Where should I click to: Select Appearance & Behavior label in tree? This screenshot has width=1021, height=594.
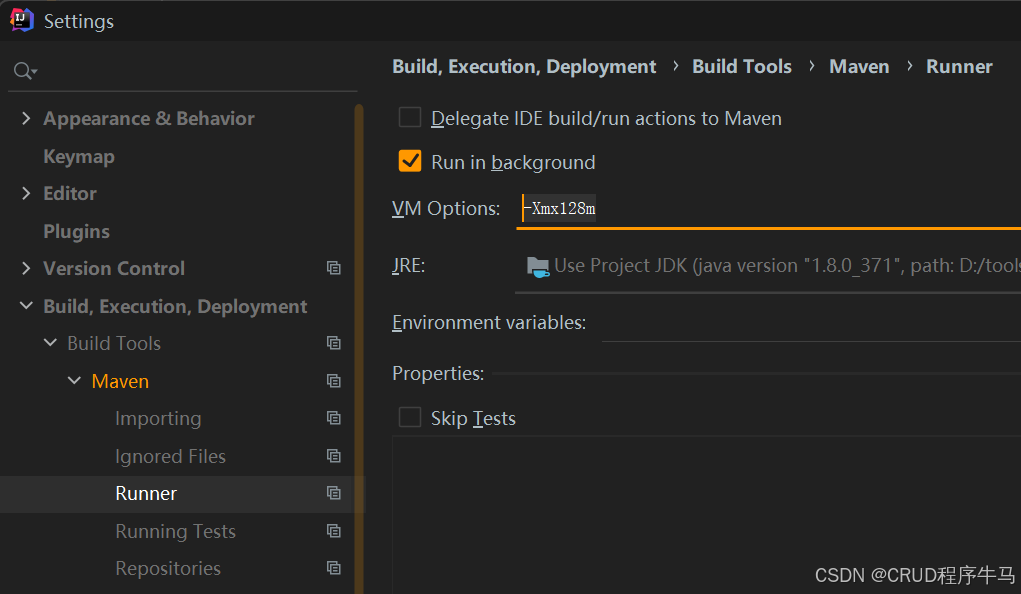149,119
